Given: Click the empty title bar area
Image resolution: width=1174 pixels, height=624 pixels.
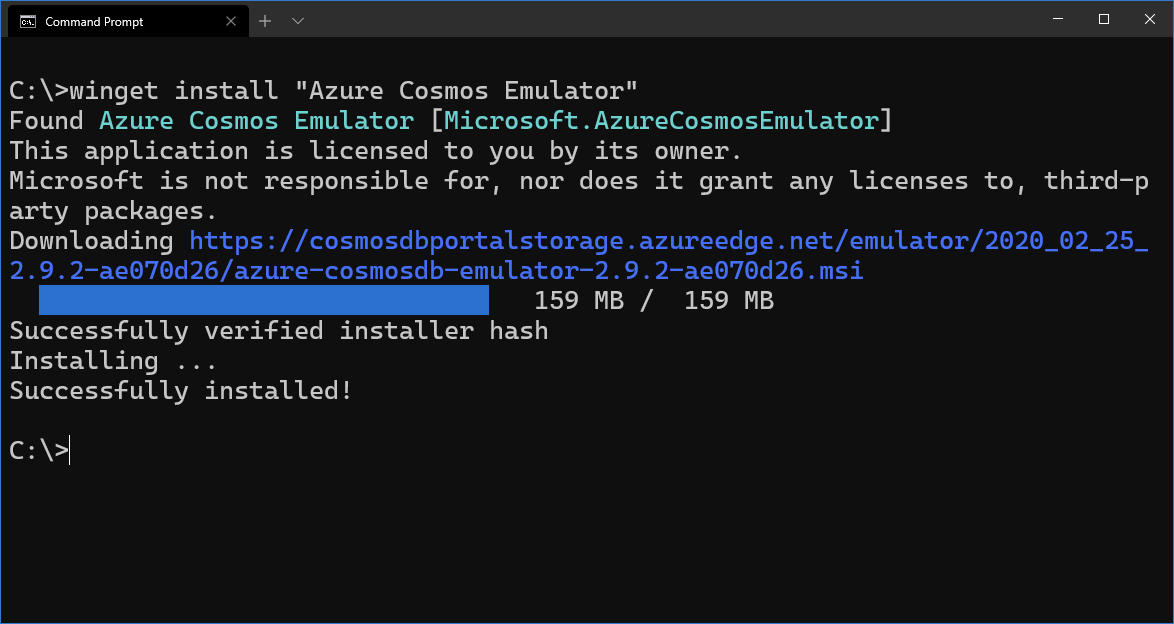Looking at the screenshot, I should [x=674, y=19].
